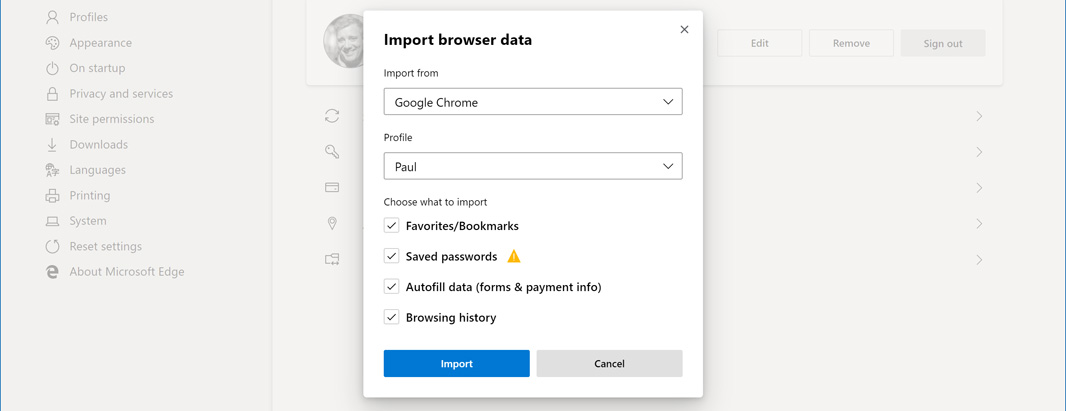Click the Printing printer icon

pyautogui.click(x=52, y=196)
